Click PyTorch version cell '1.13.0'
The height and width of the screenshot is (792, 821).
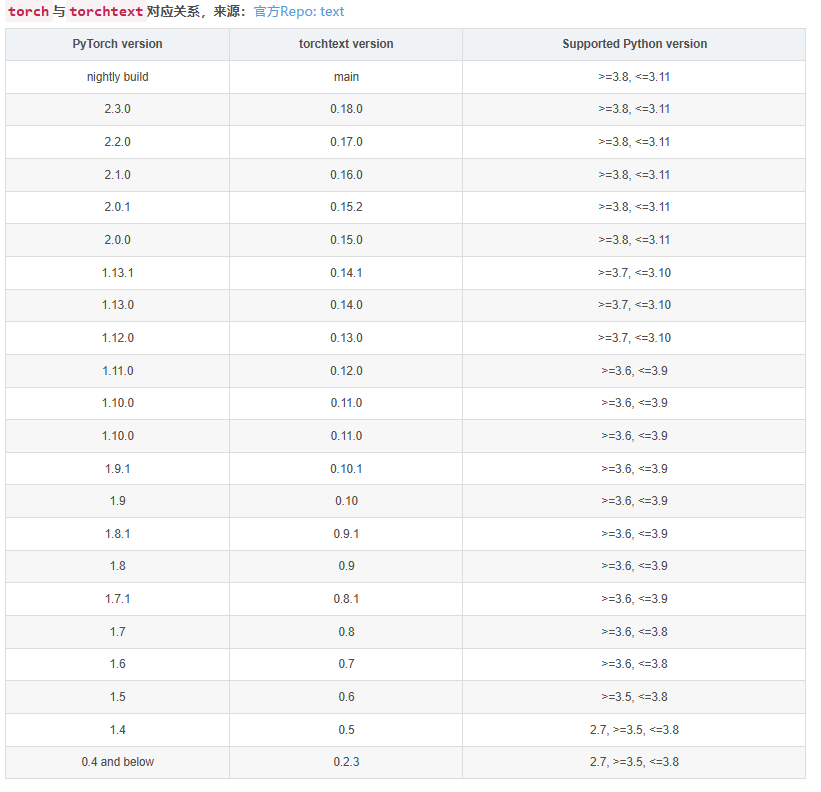coord(117,305)
